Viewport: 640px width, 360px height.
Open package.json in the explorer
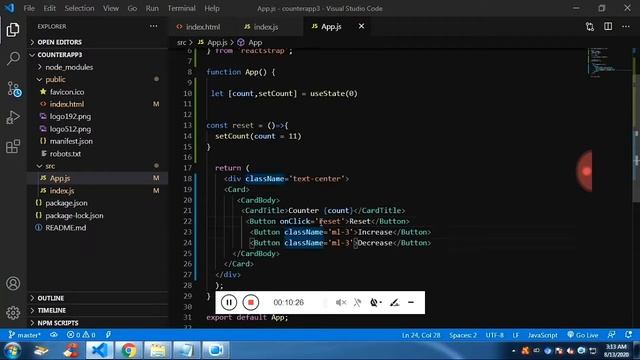tap(98, 203)
